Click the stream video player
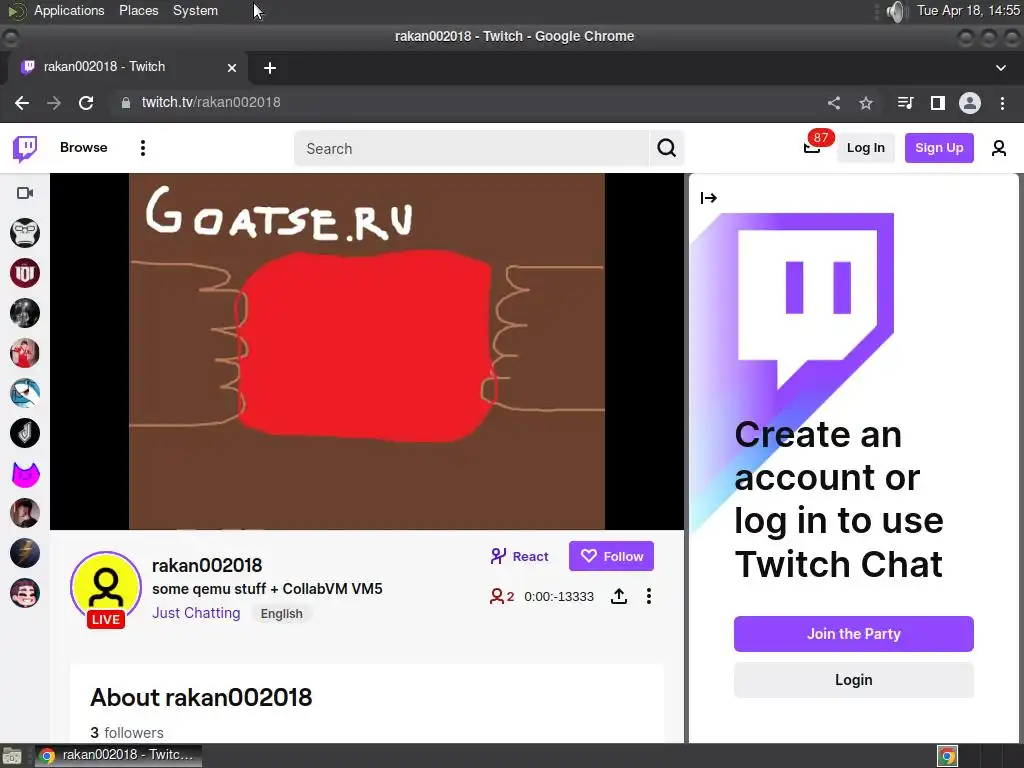Image resolution: width=1024 pixels, height=768 pixels. pos(367,351)
